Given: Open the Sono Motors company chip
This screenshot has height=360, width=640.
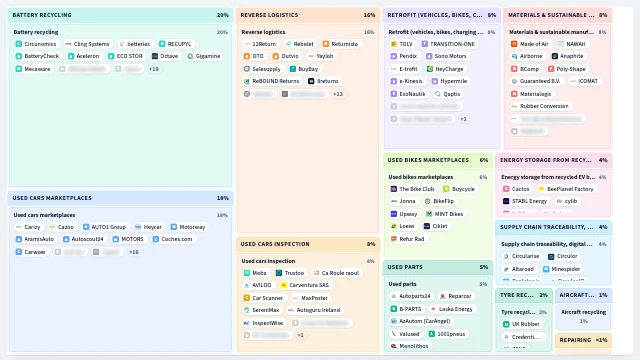Looking at the screenshot, I should tap(446, 56).
